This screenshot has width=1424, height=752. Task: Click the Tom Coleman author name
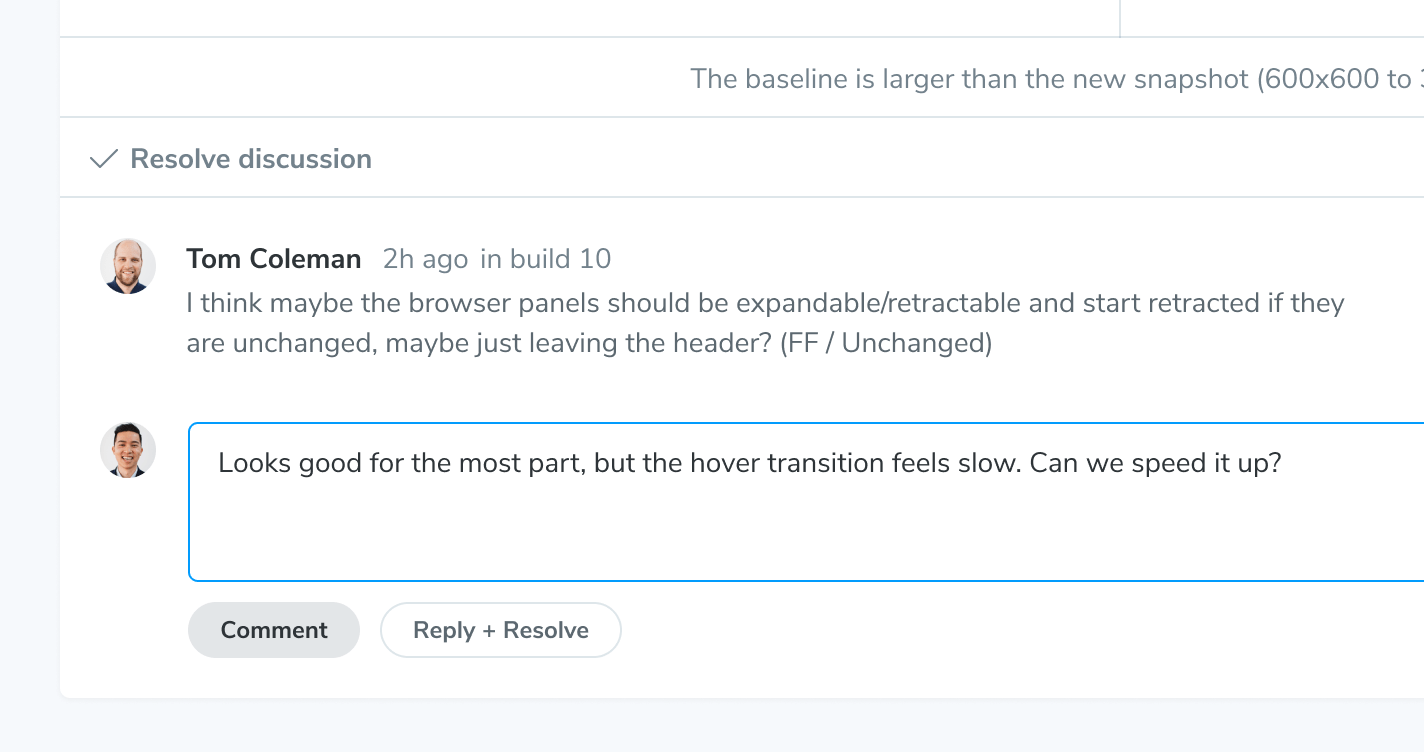tap(273, 259)
